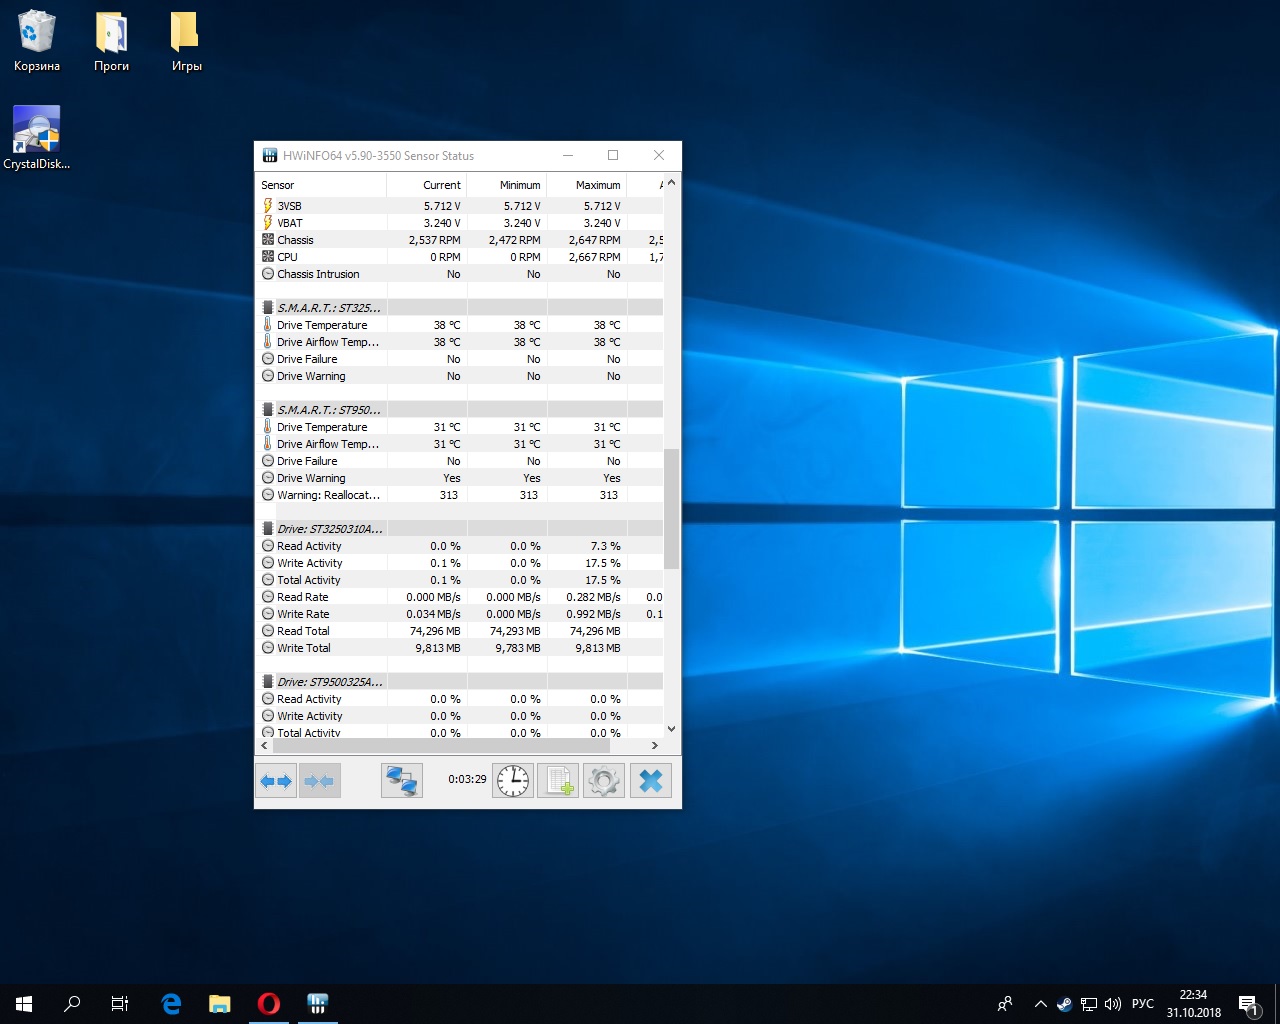The height and width of the screenshot is (1024, 1280).
Task: Open the Action Center notifications icon
Action: click(1248, 1004)
